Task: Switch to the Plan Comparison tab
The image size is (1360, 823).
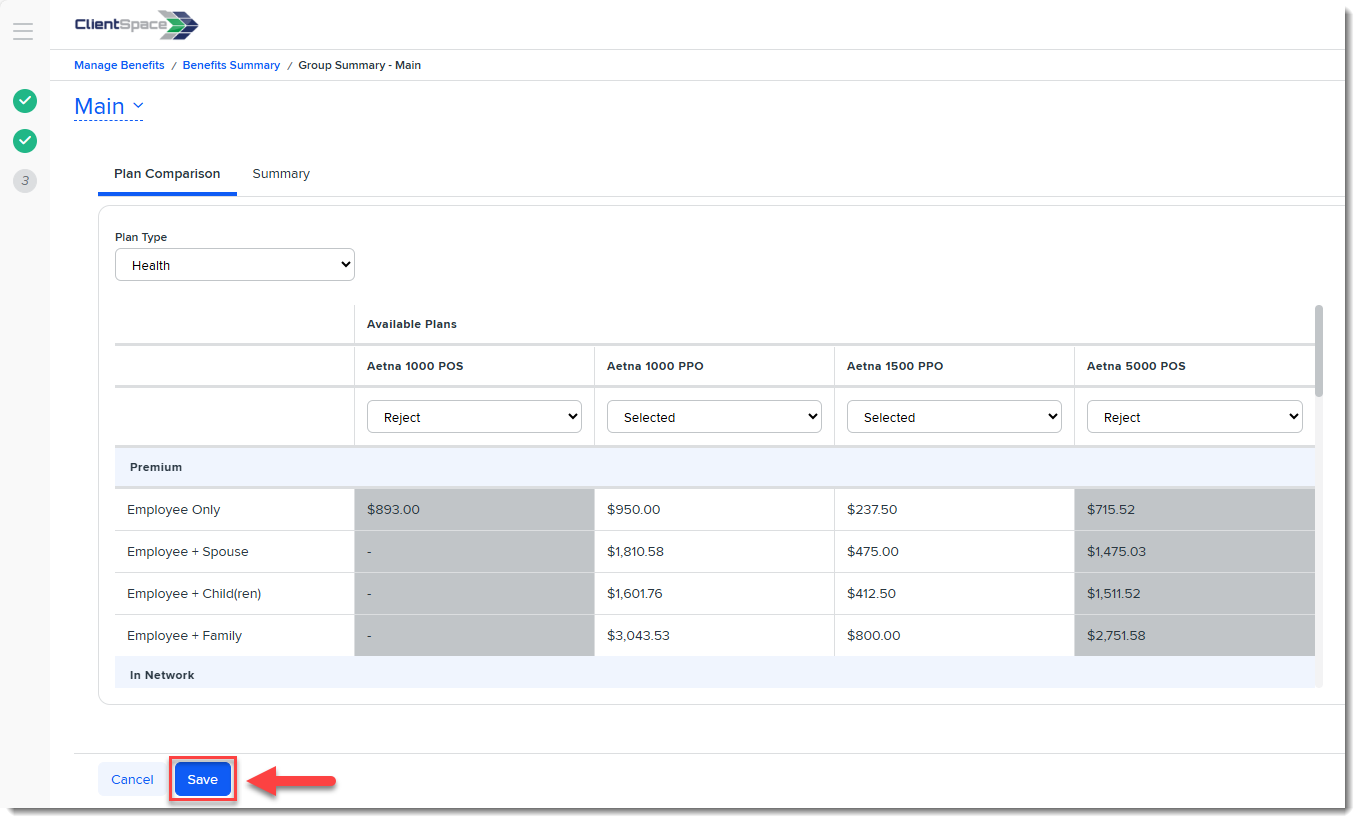Action: click(x=167, y=174)
